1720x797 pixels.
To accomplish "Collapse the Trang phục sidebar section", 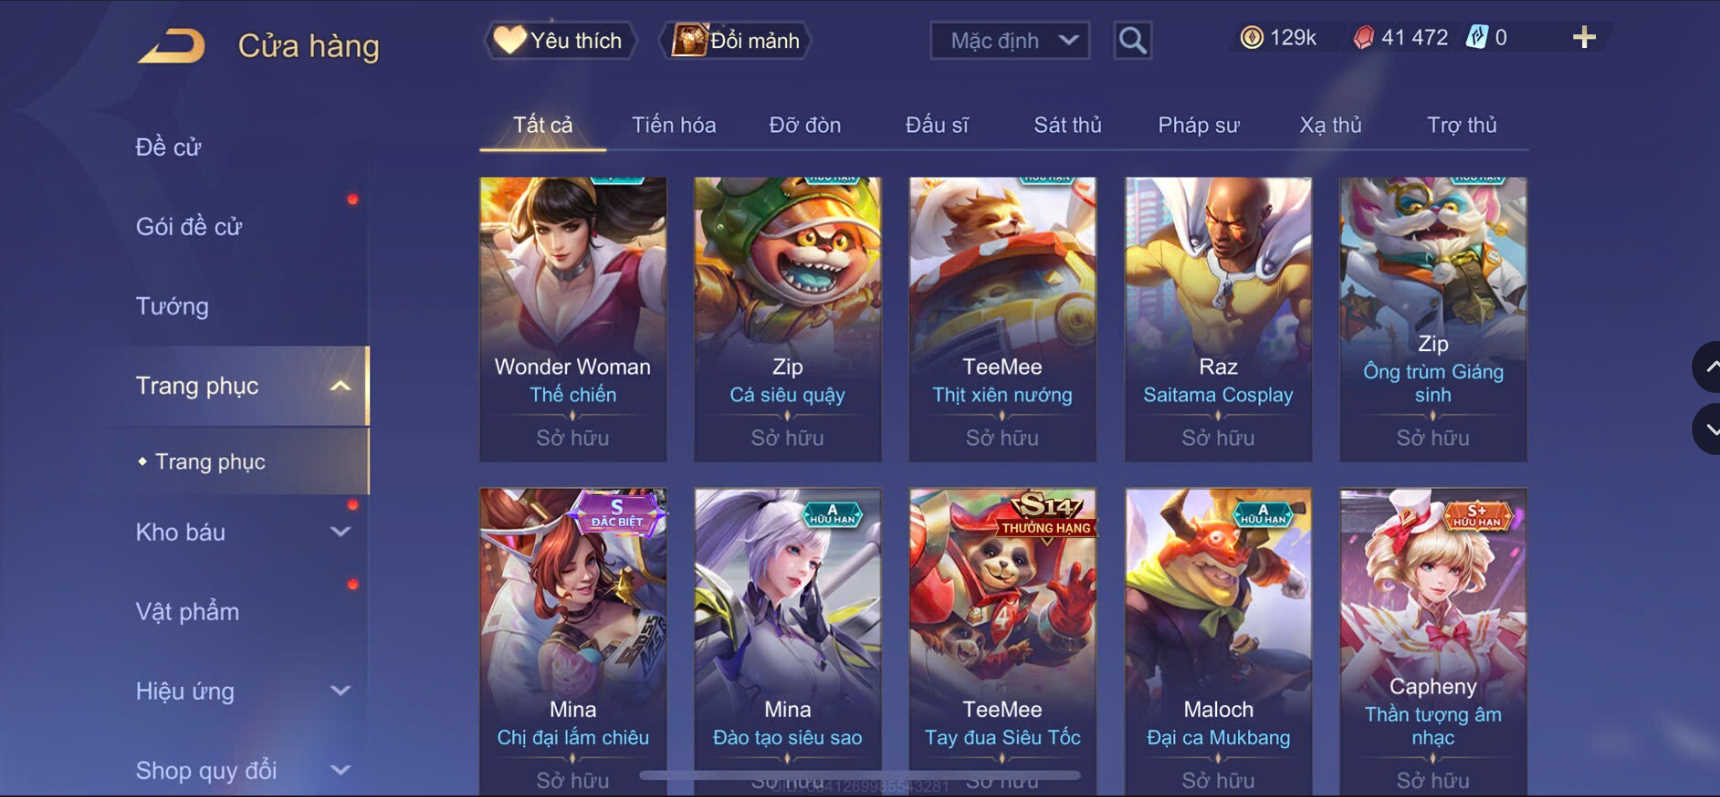I will click(x=340, y=386).
